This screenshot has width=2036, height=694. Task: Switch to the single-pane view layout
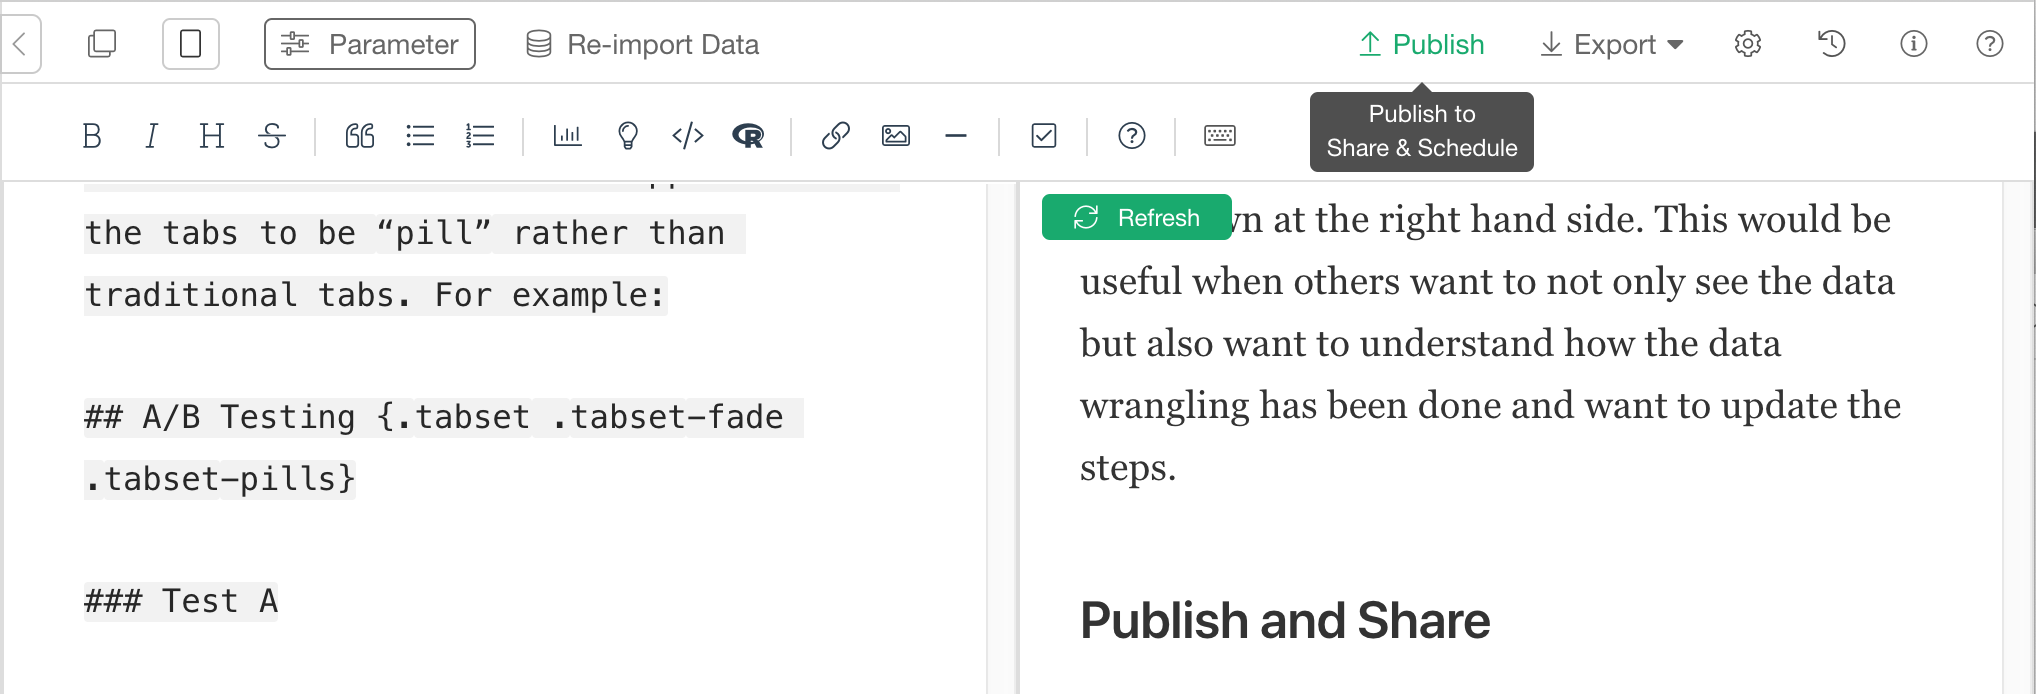(x=191, y=44)
